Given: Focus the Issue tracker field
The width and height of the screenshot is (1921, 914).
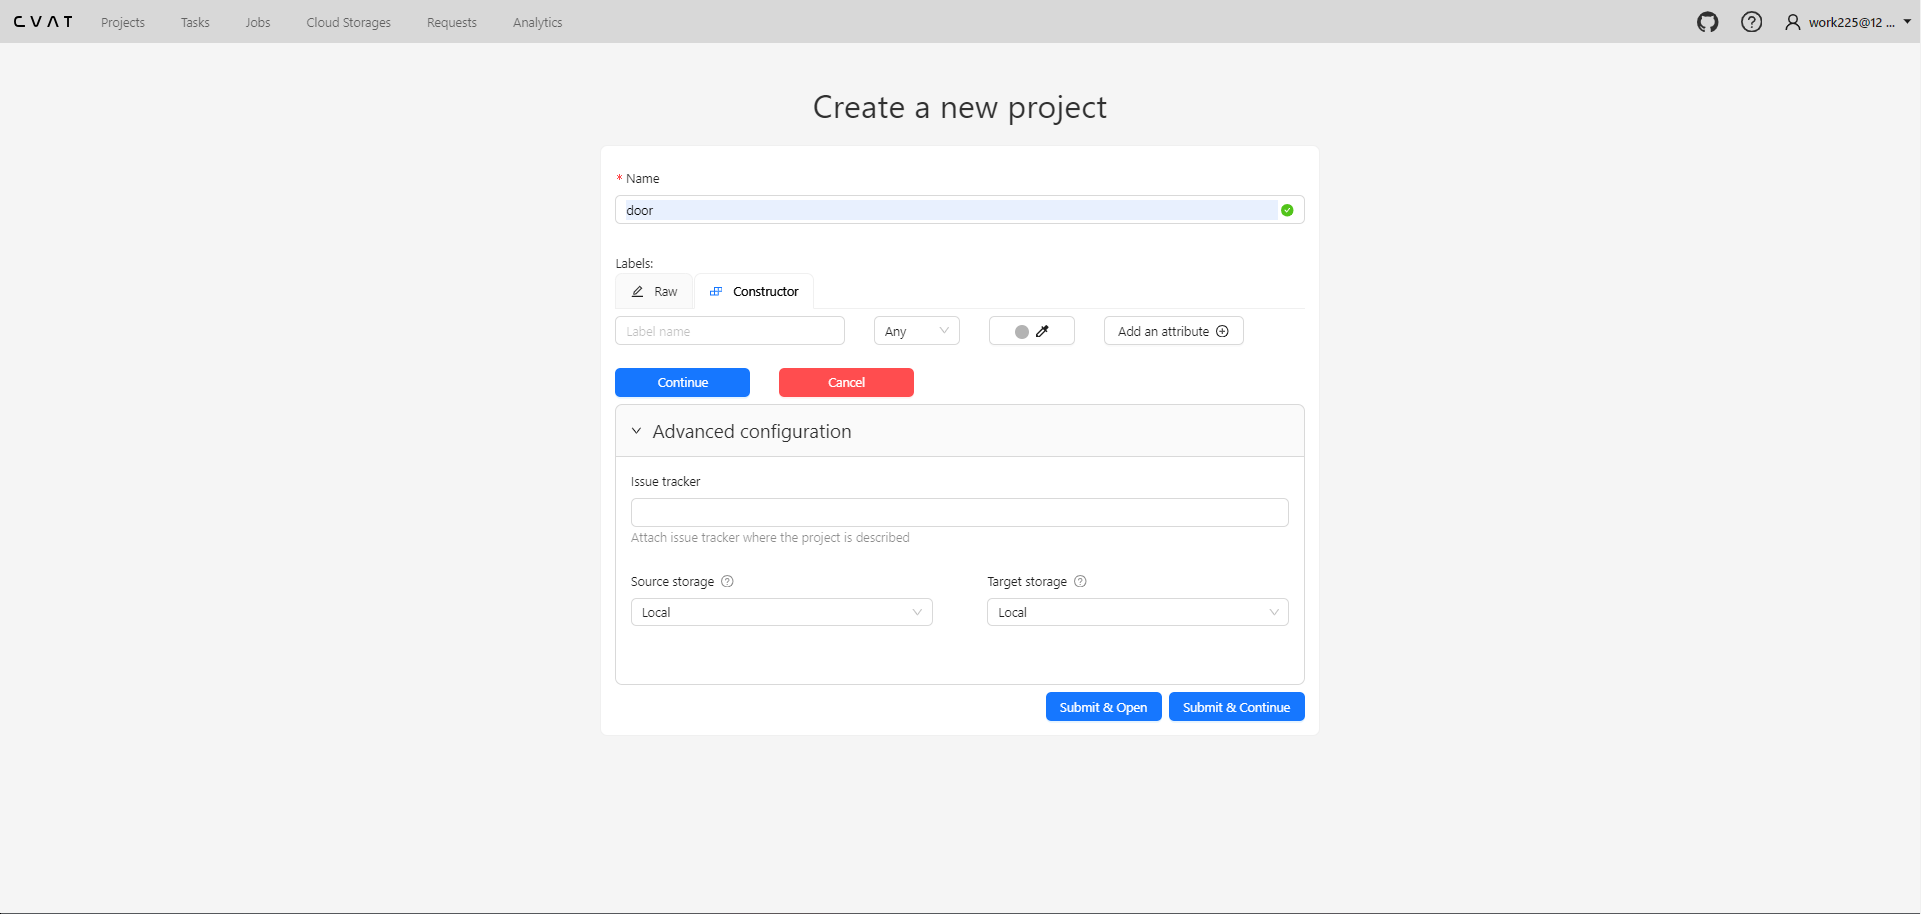Looking at the screenshot, I should pos(959,512).
